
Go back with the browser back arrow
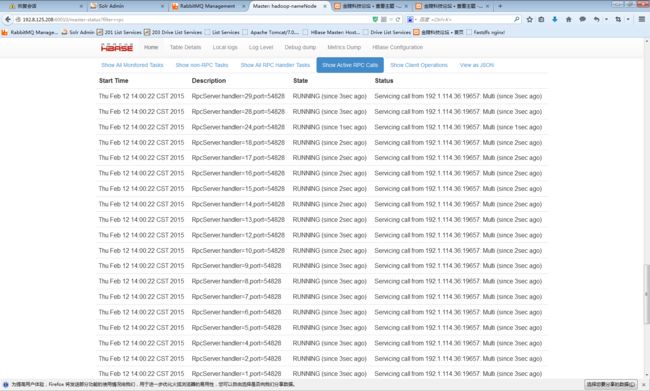click(x=7, y=19)
